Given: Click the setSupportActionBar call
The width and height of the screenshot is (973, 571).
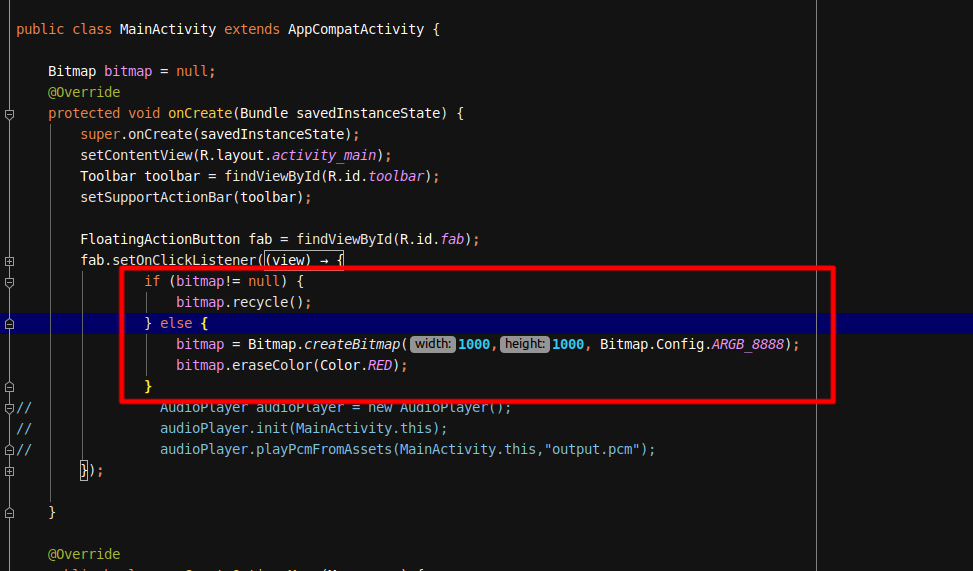Looking at the screenshot, I should pos(156,197).
